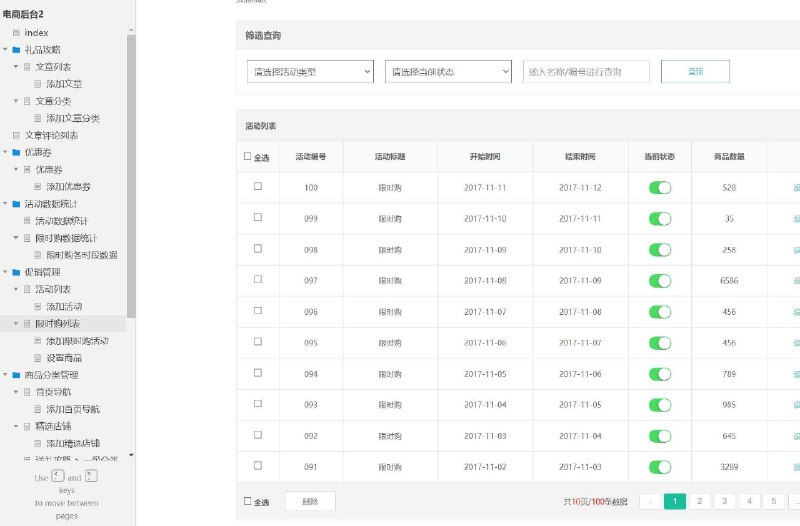800x526 pixels.
Task: Click the page icon beside 文章分类
Action: 27,101
